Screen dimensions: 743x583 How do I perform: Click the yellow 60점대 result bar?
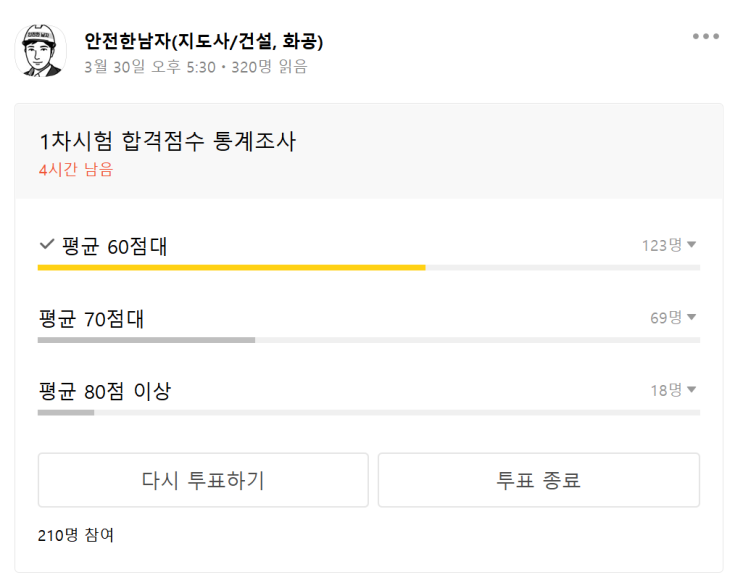pyautogui.click(x=231, y=268)
